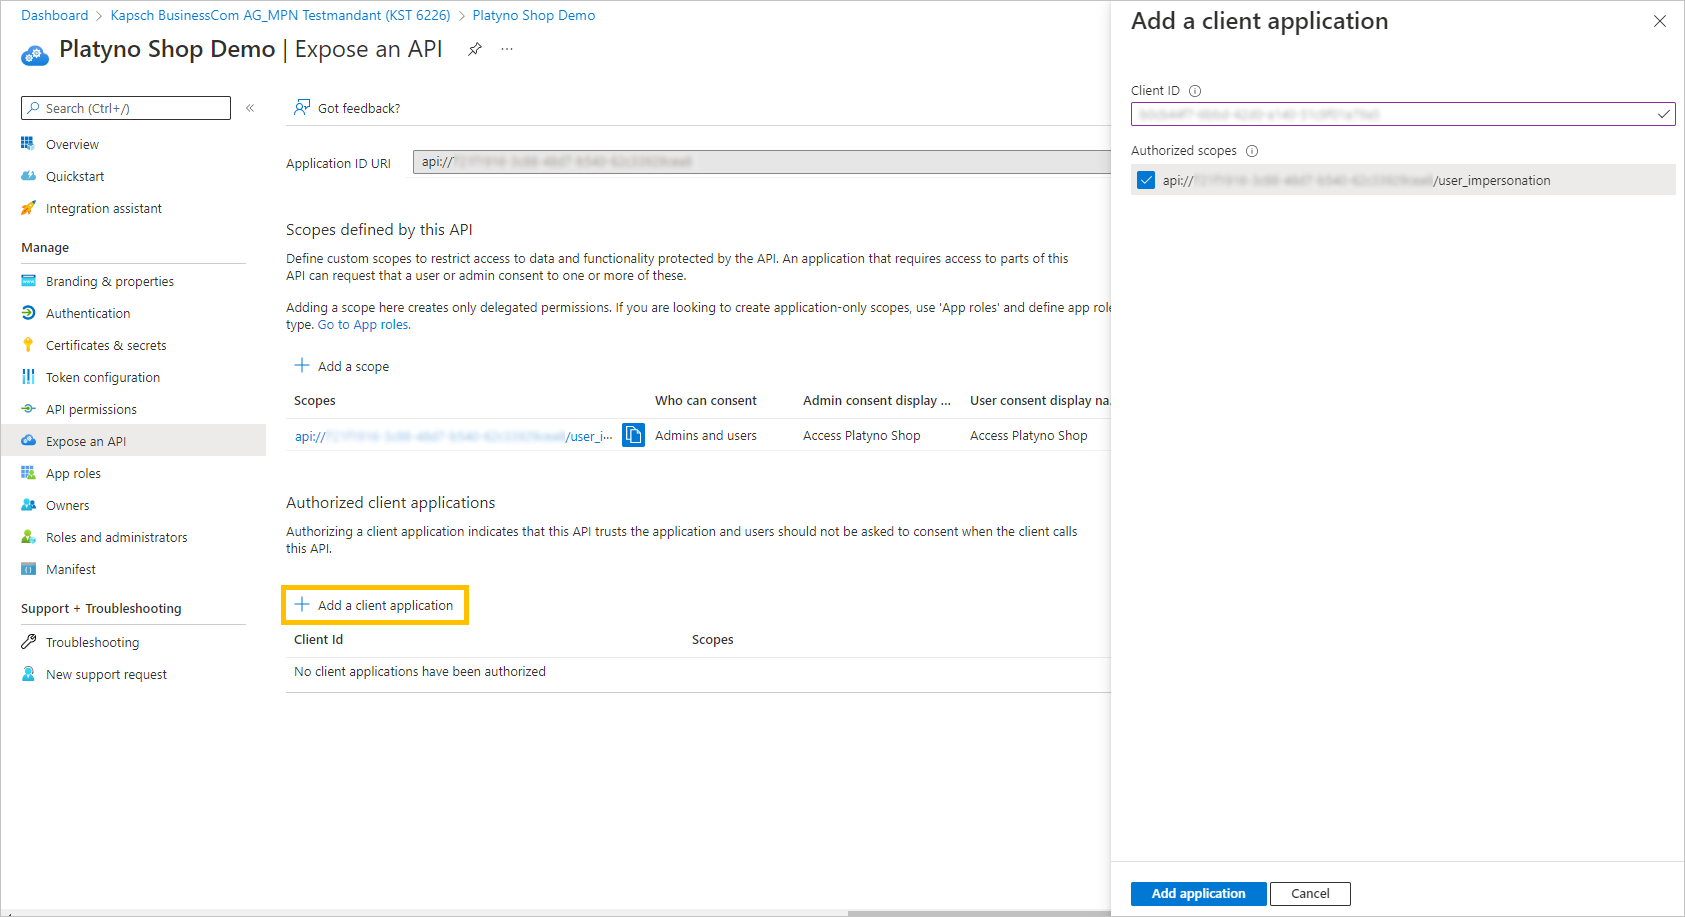This screenshot has height=917, width=1685.
Task: Show info tooltip for Authorized scopes
Action: coord(1252,151)
